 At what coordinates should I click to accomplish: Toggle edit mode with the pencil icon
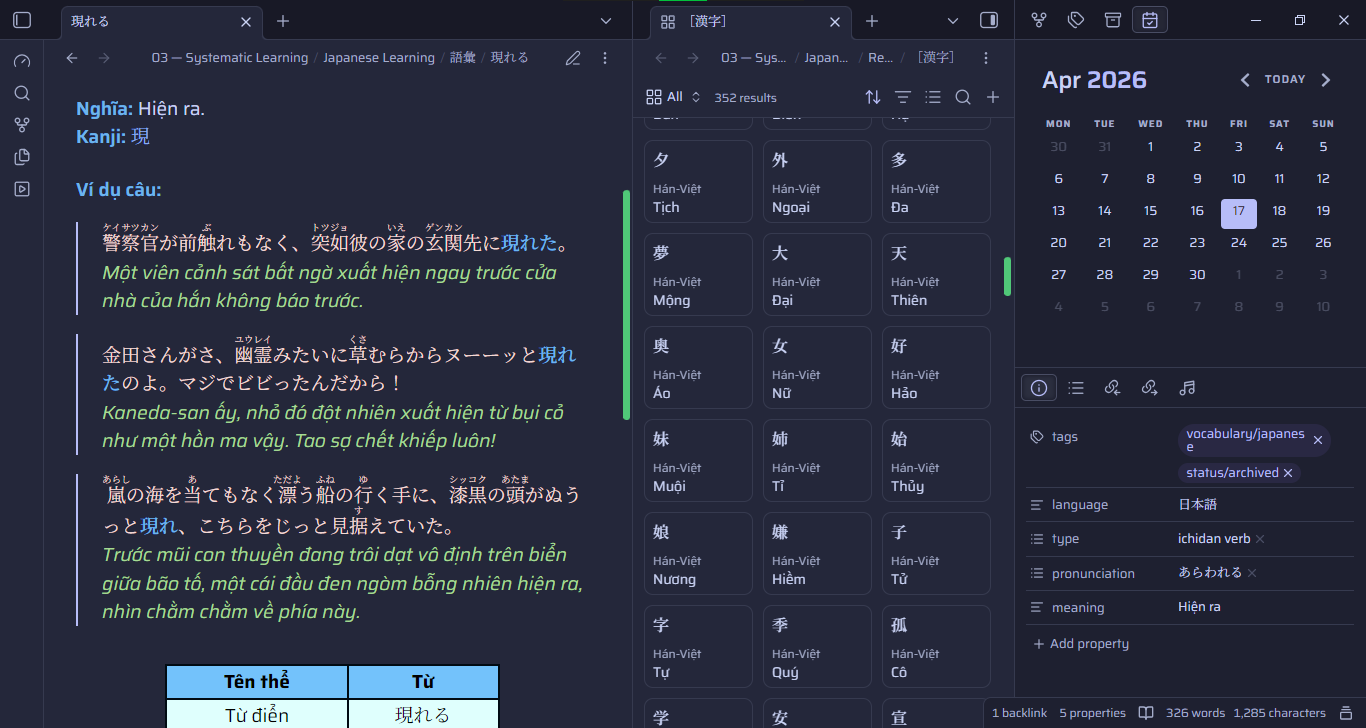point(573,58)
